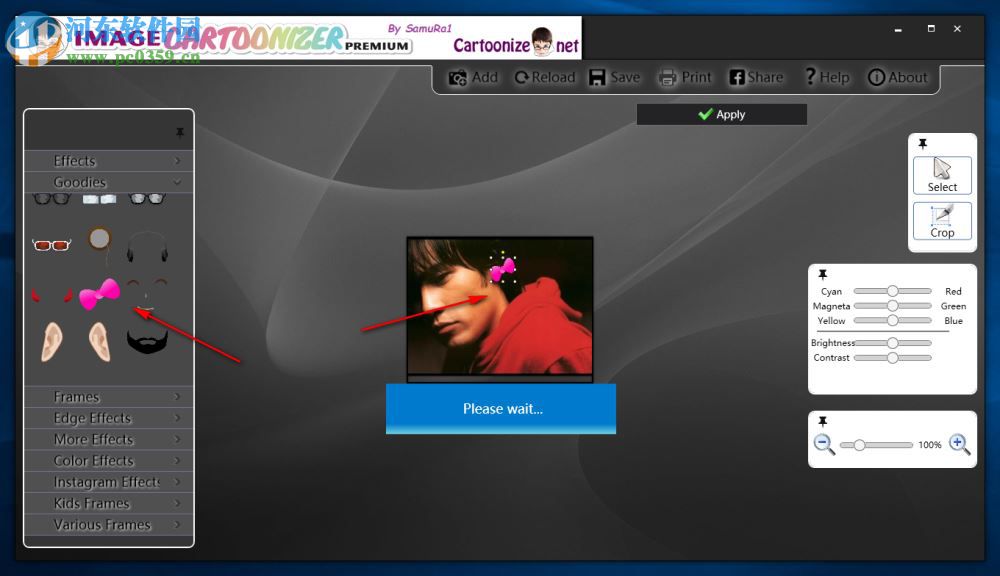Activate the Crop tool
Image resolution: width=1000 pixels, height=576 pixels.
tap(942, 221)
